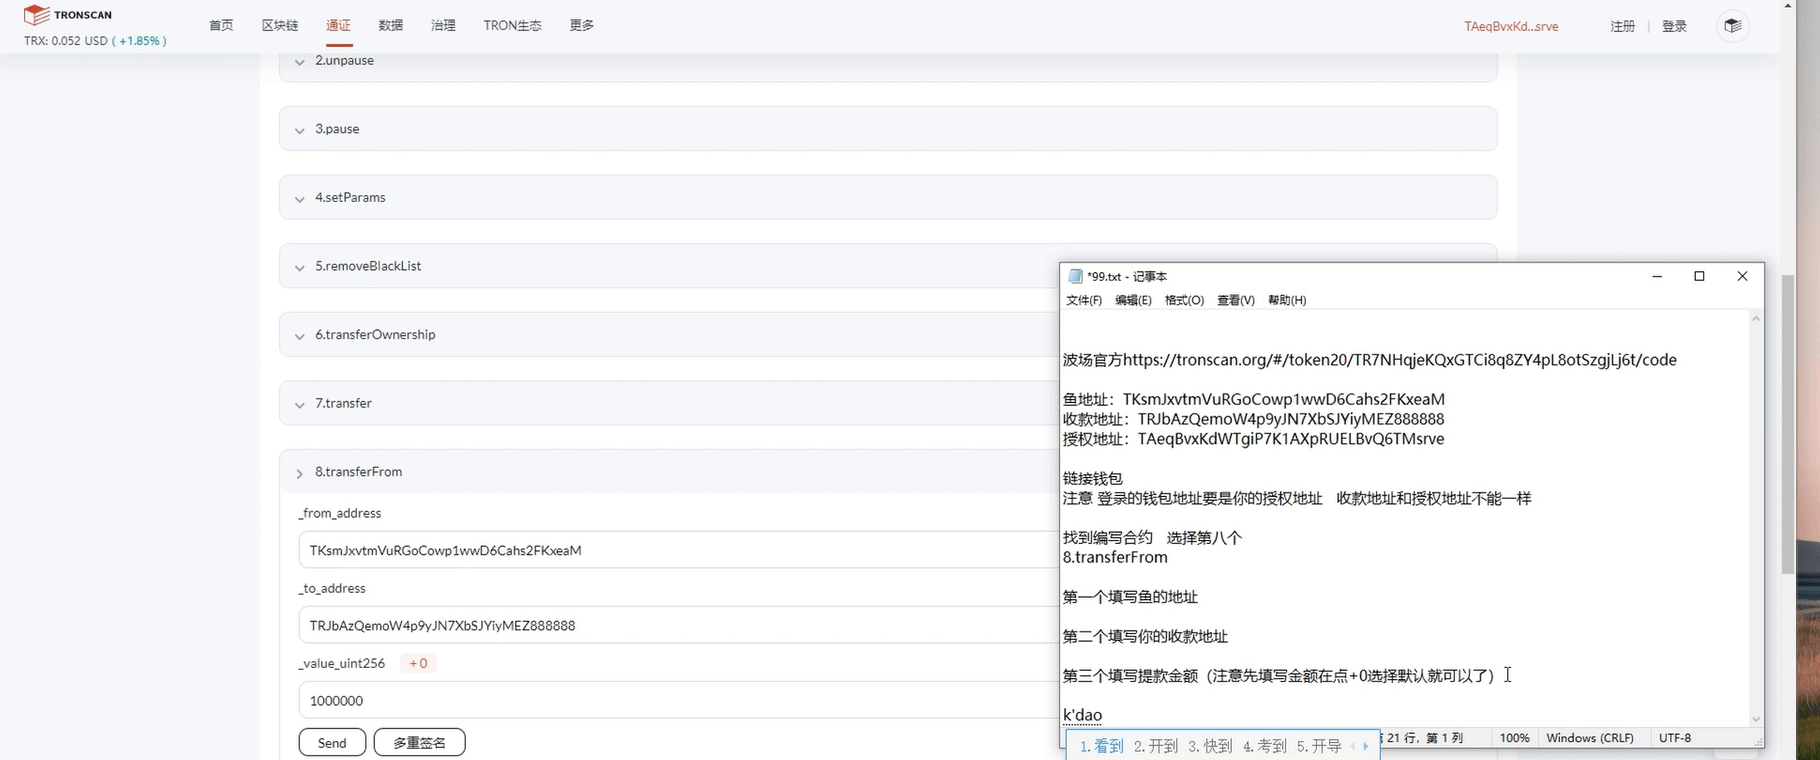The image size is (1820, 760).
Task: Click the IME candidate previous-page arrow
Action: 1353,746
